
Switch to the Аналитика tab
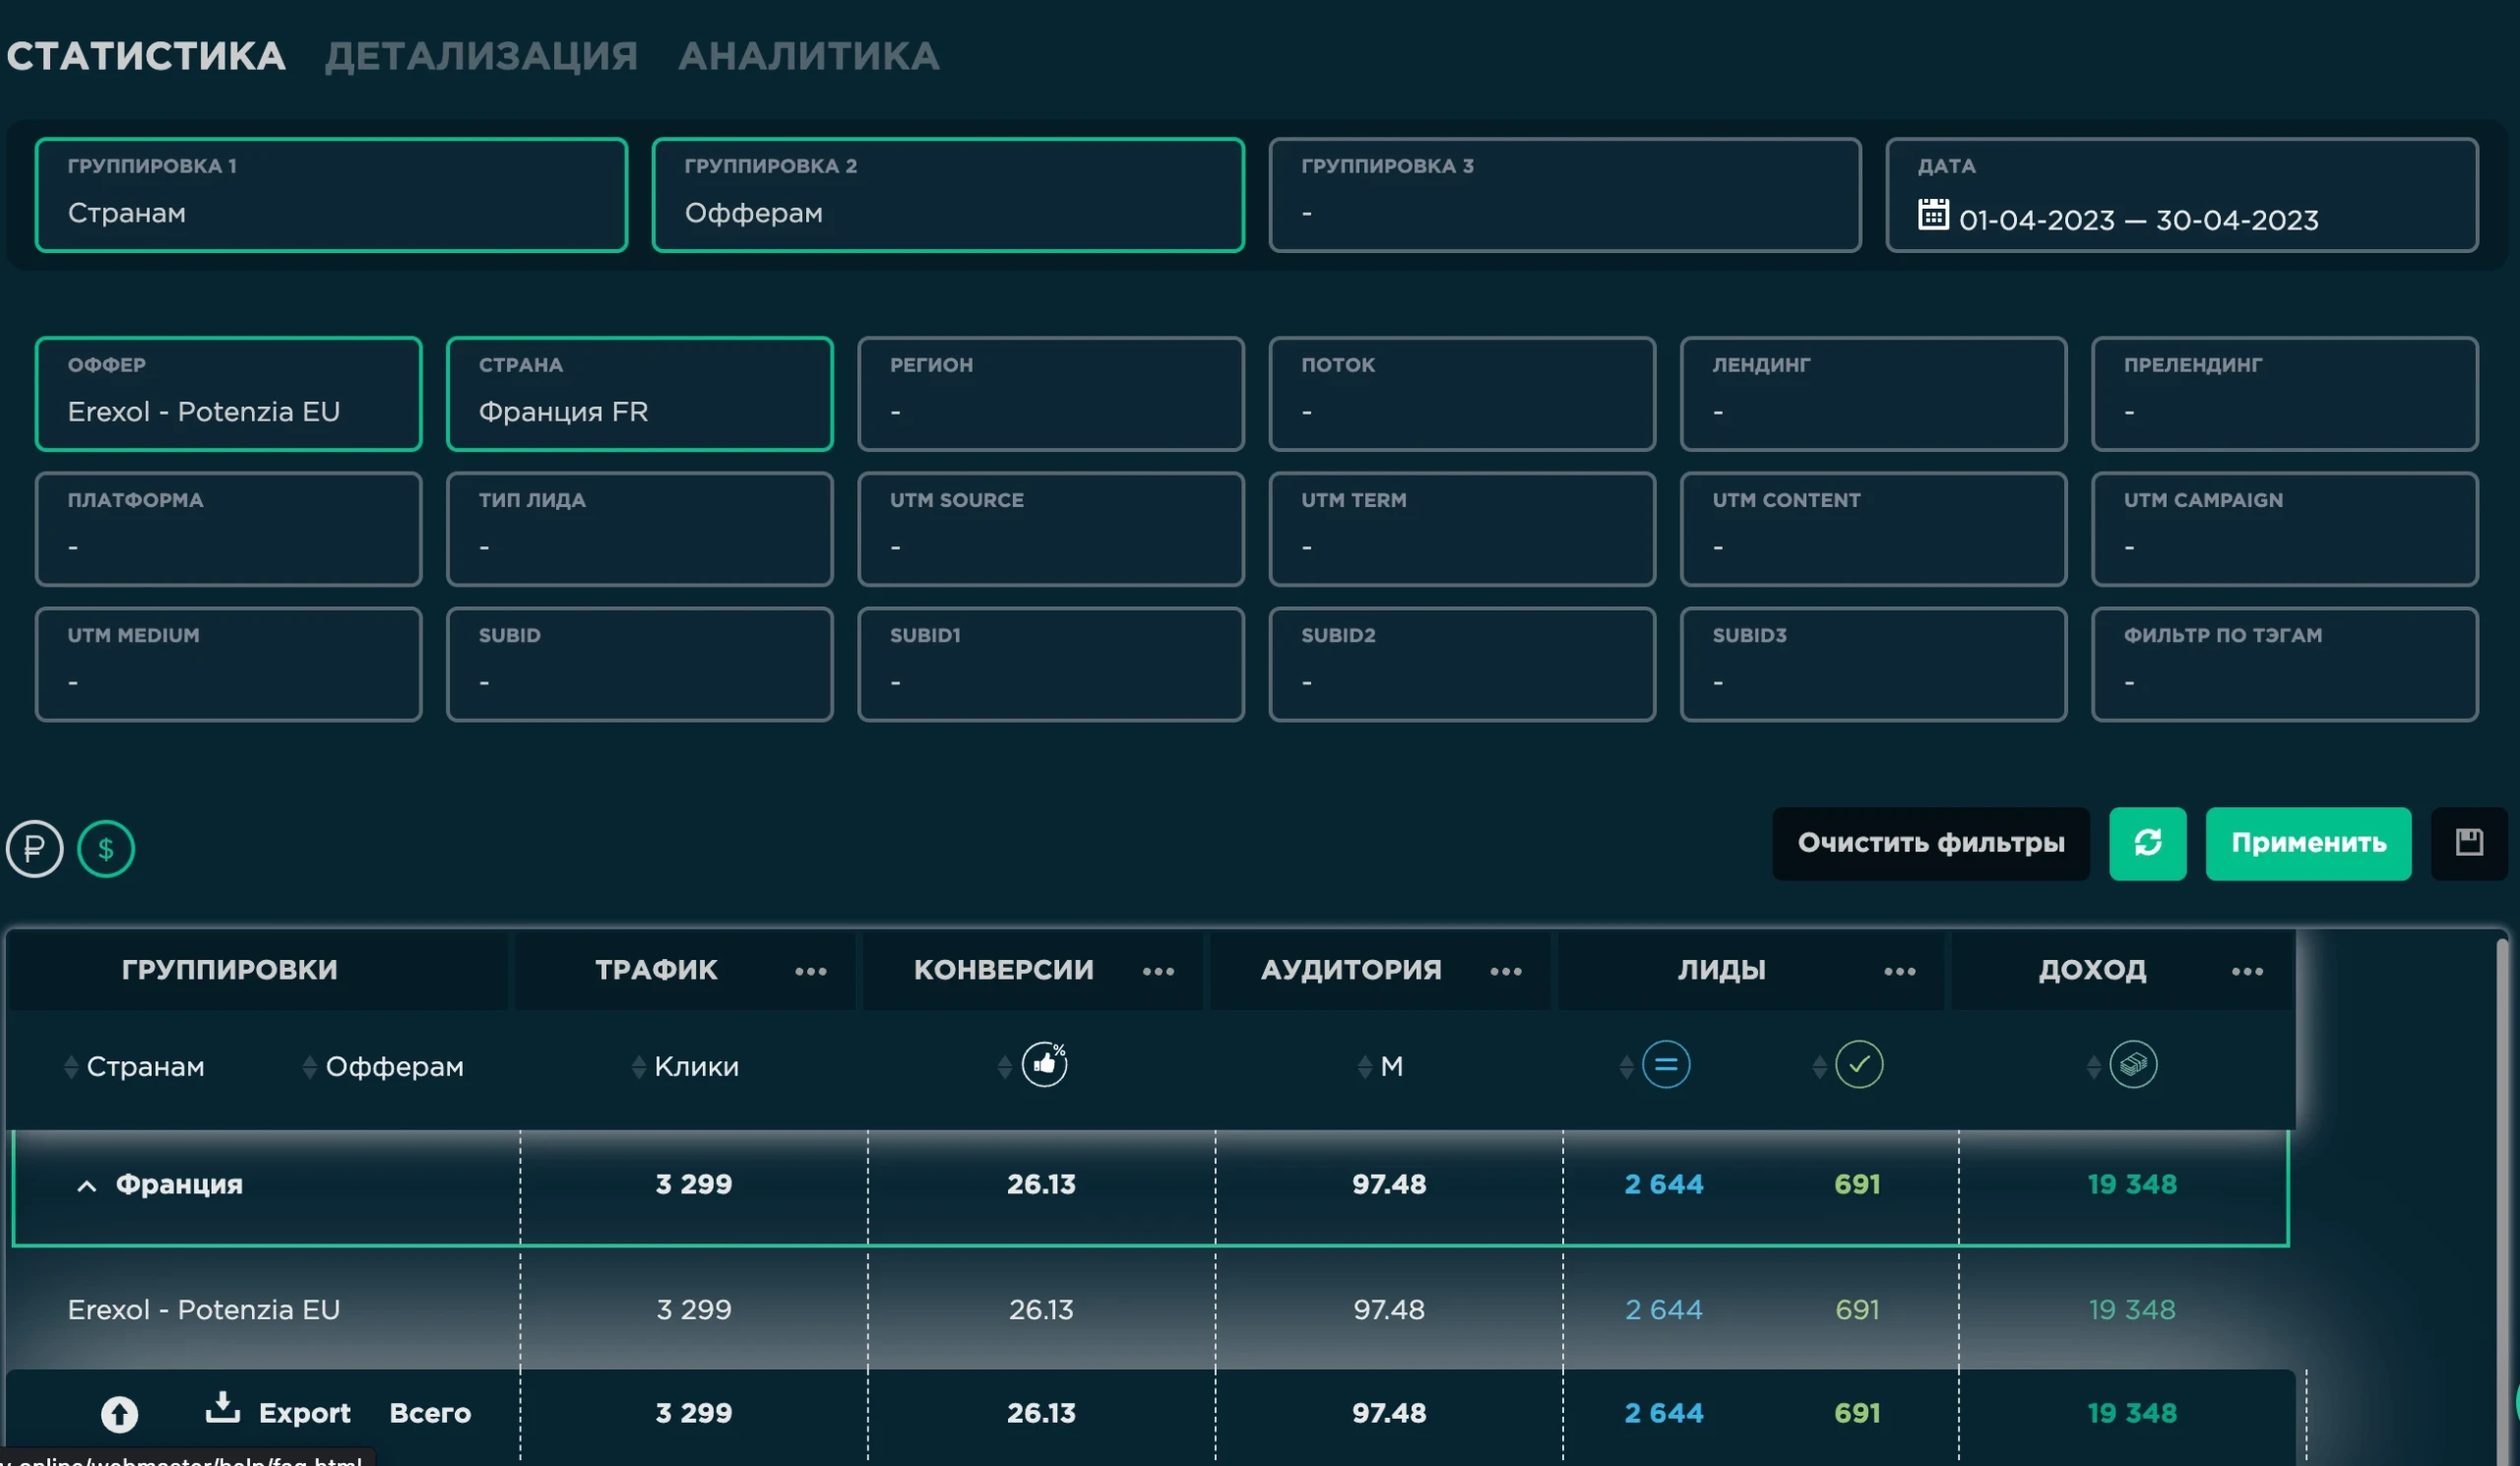coord(808,56)
